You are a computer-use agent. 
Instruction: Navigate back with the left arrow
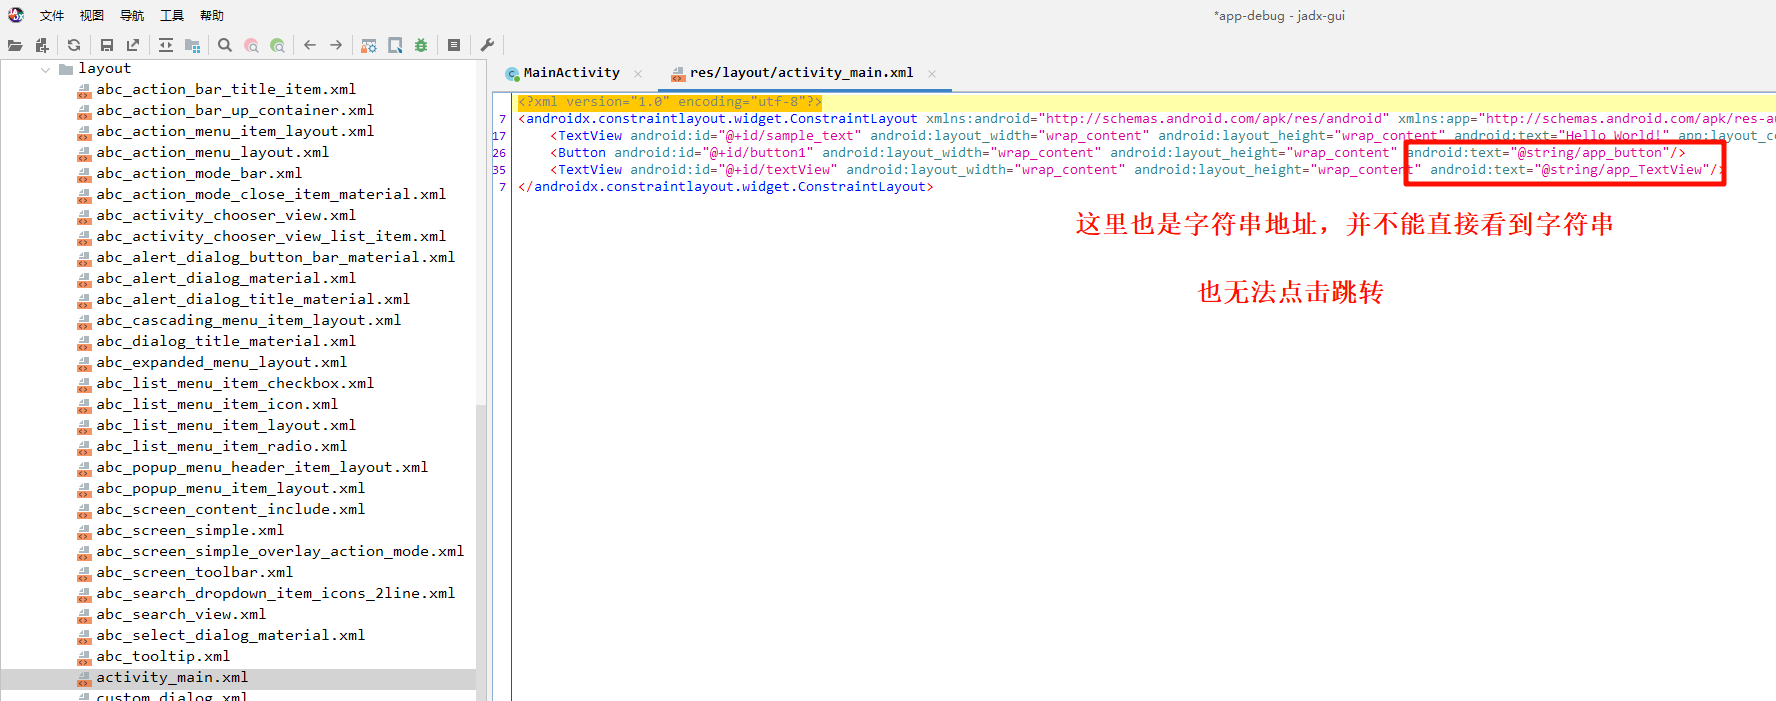tap(310, 45)
